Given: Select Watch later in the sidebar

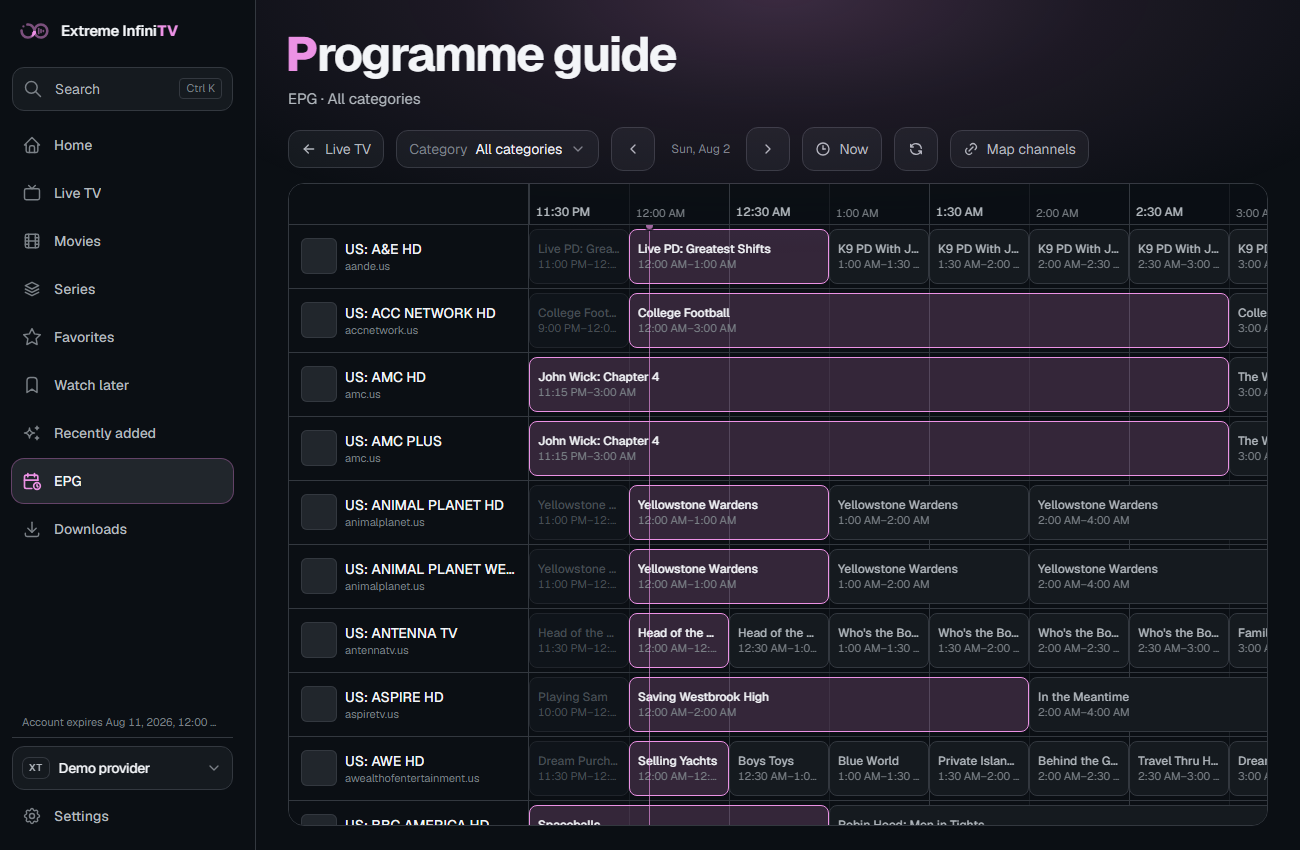Looking at the screenshot, I should 122,385.
